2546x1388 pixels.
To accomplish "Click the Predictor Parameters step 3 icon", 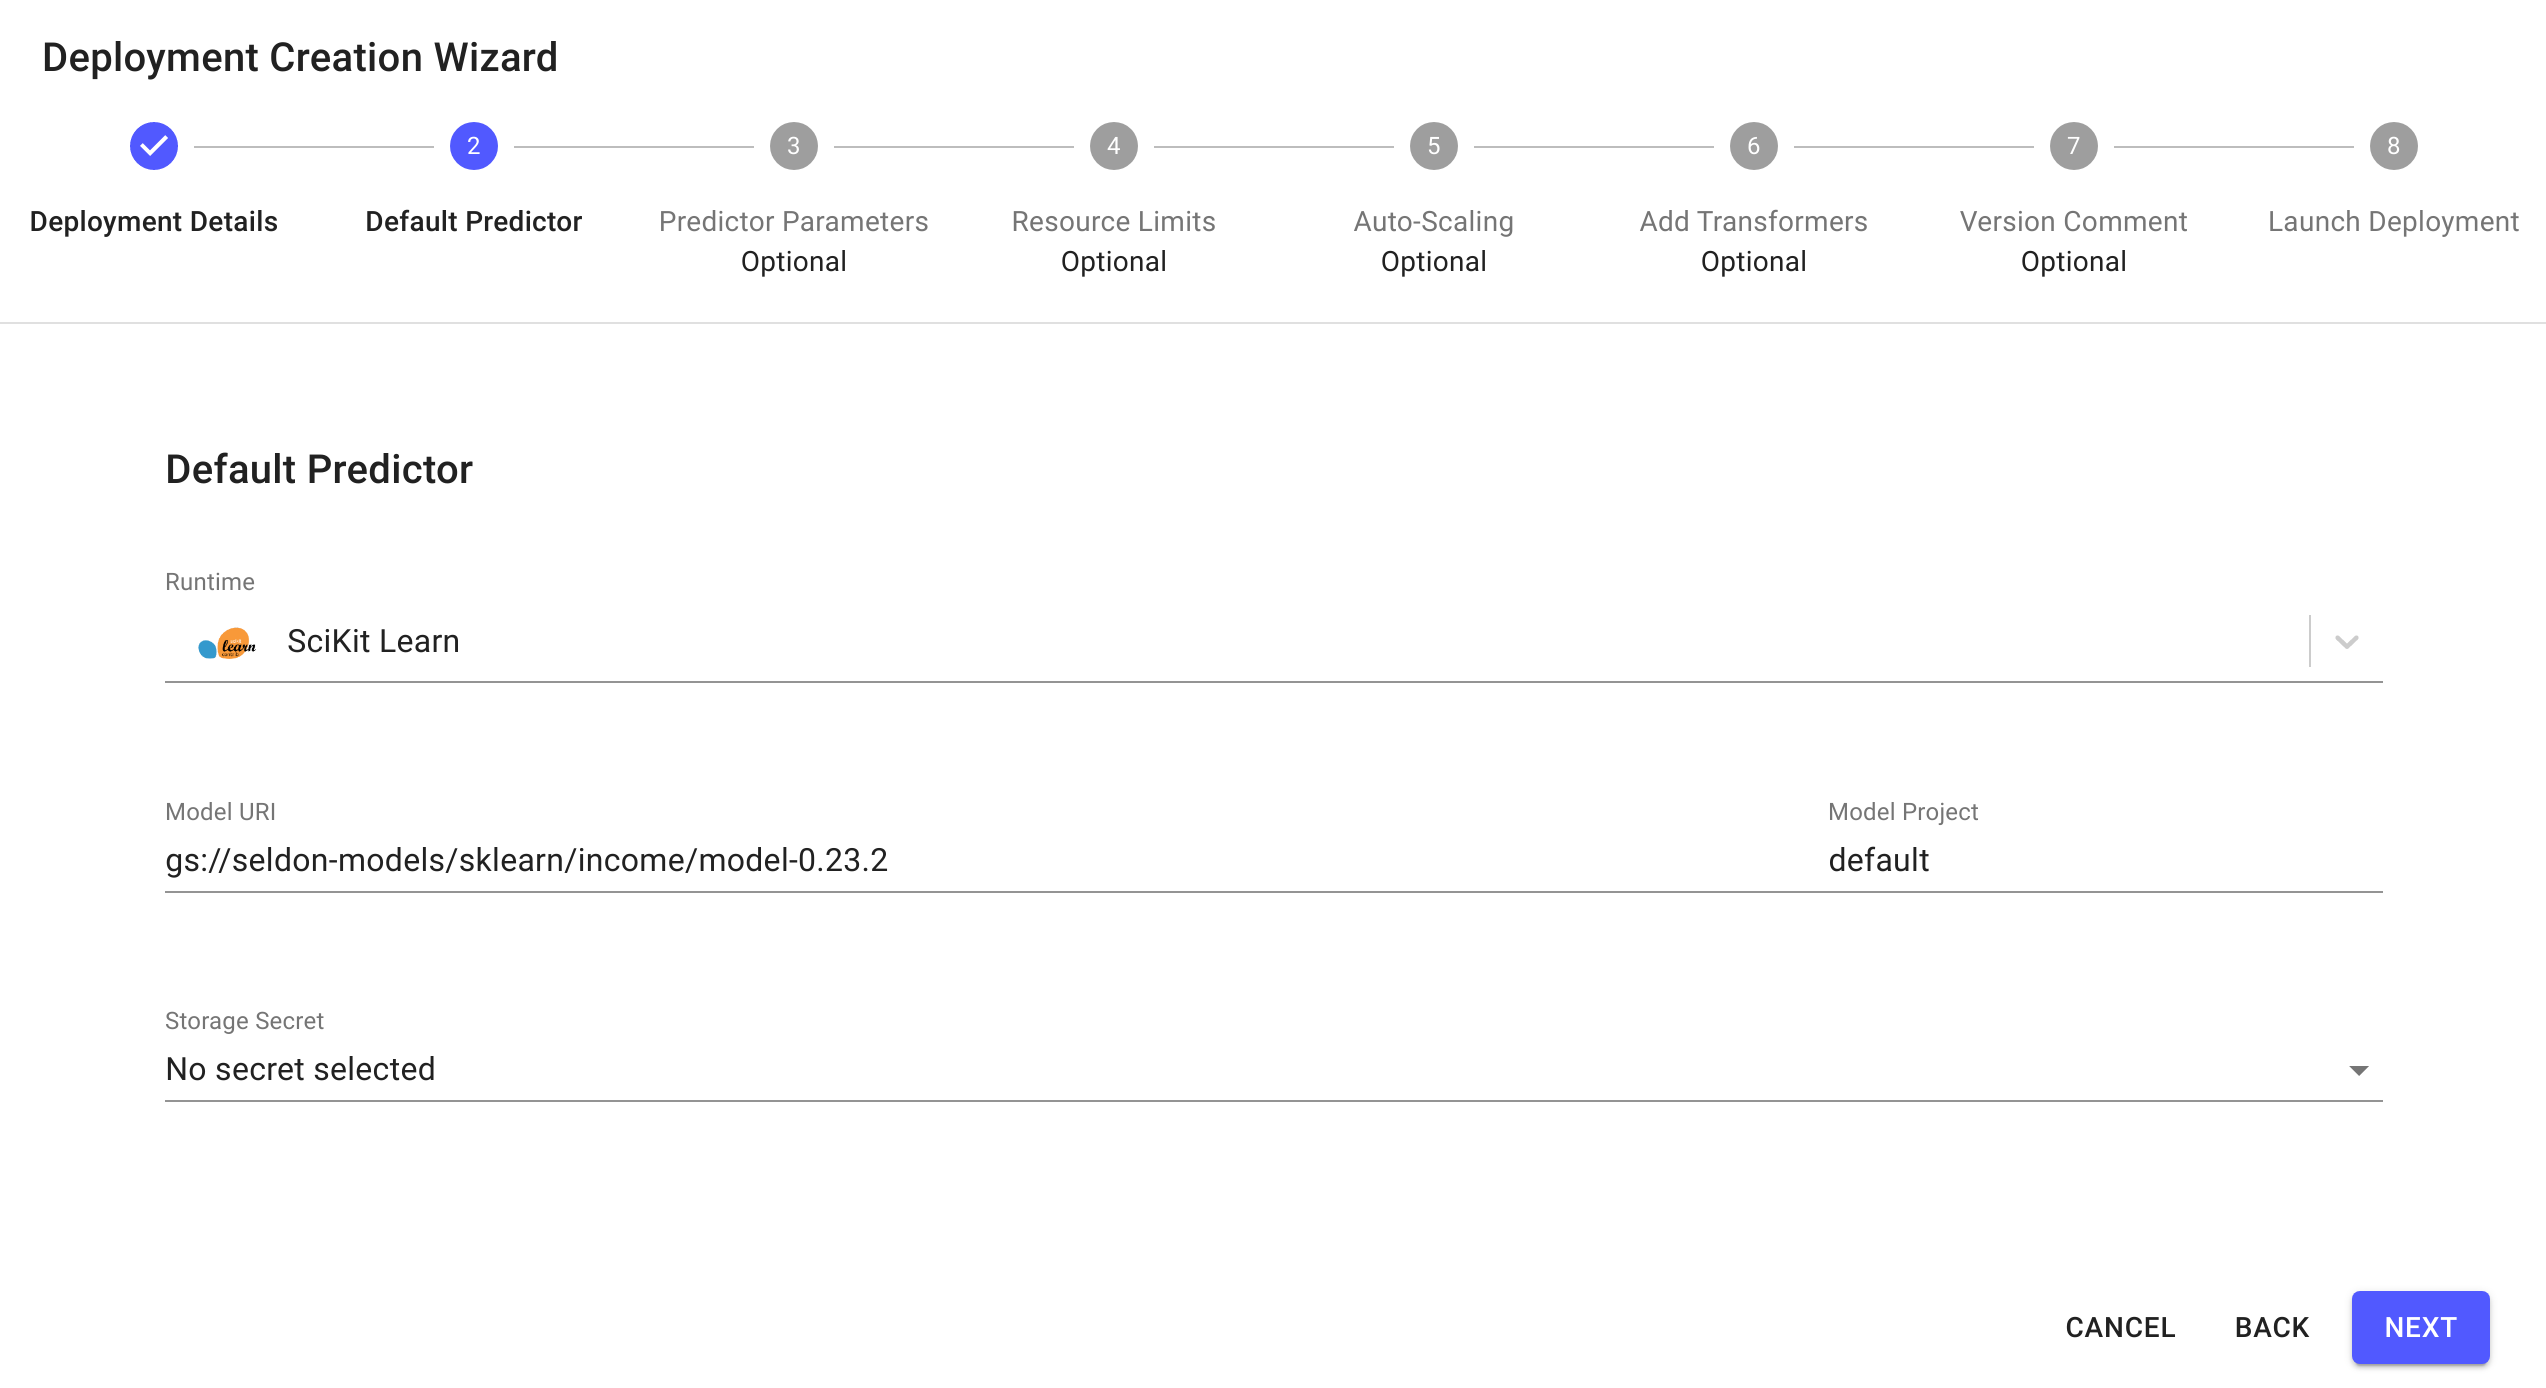I will click(x=793, y=147).
